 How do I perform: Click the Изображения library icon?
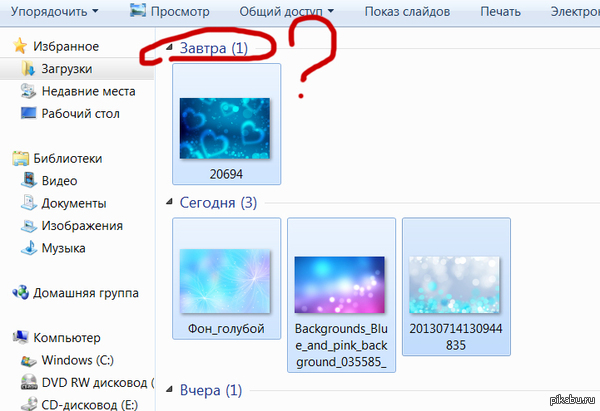28,226
